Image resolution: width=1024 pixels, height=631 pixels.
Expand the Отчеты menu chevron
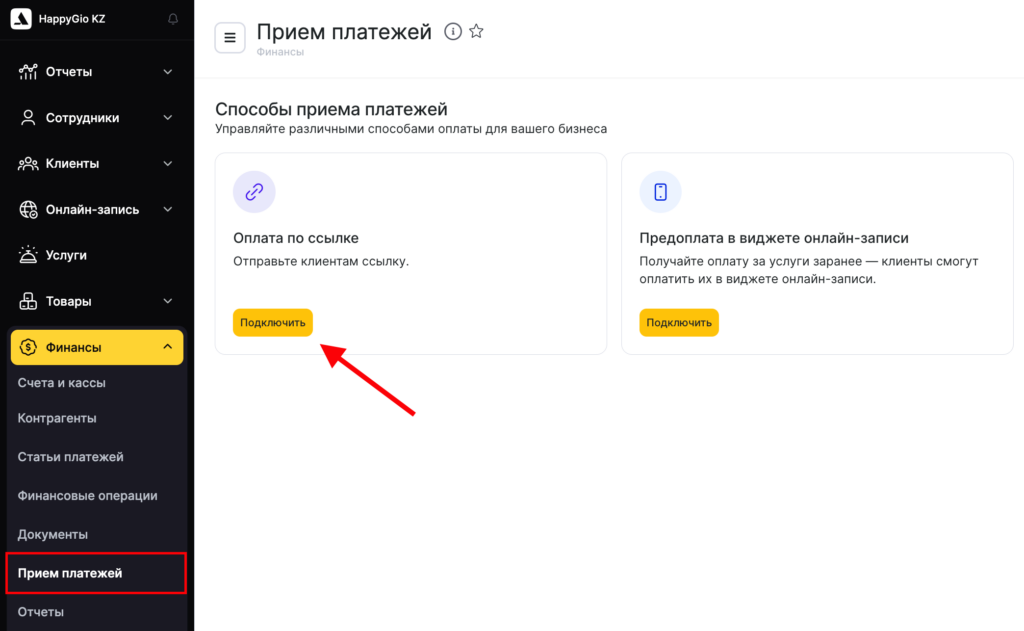click(x=167, y=72)
